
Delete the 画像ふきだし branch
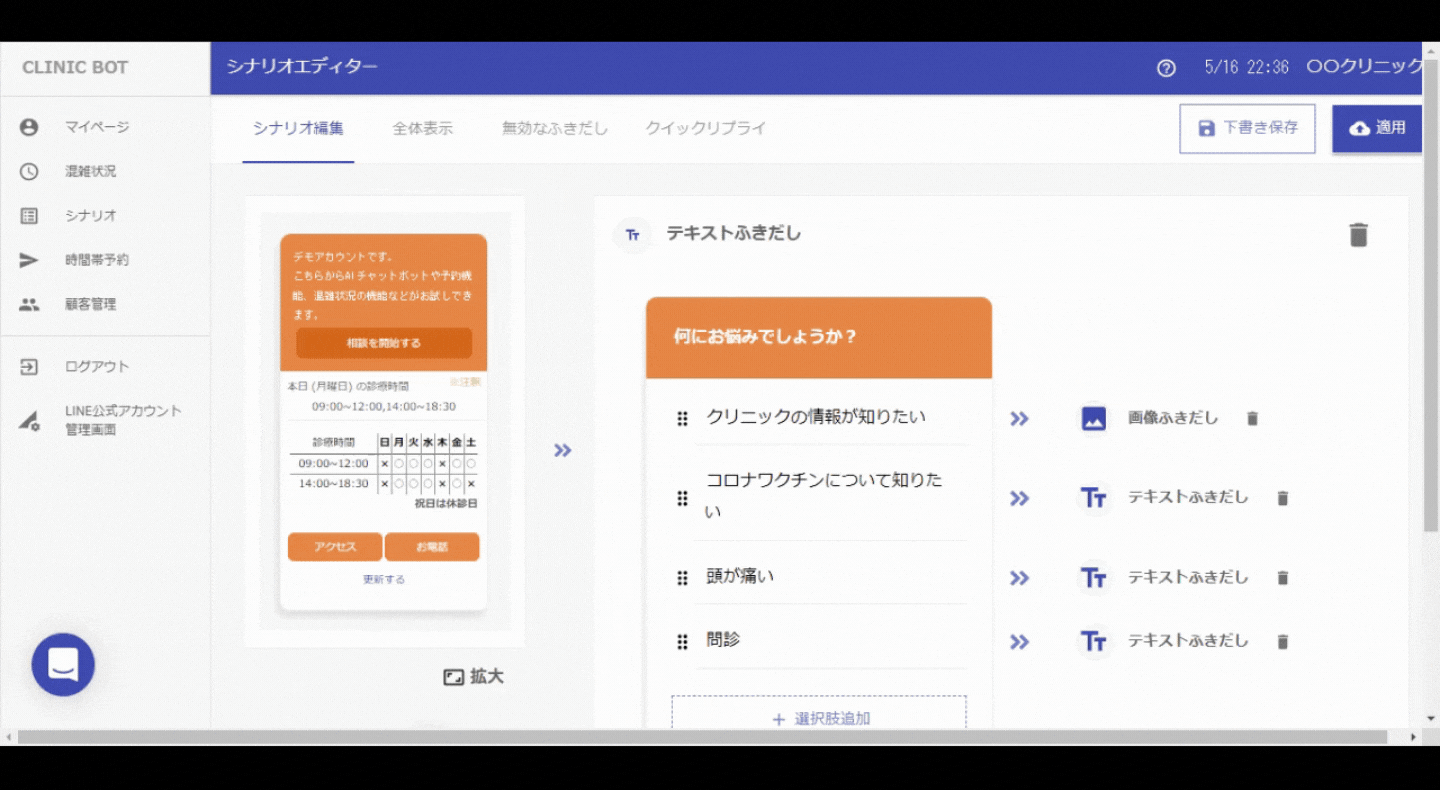tap(1252, 419)
